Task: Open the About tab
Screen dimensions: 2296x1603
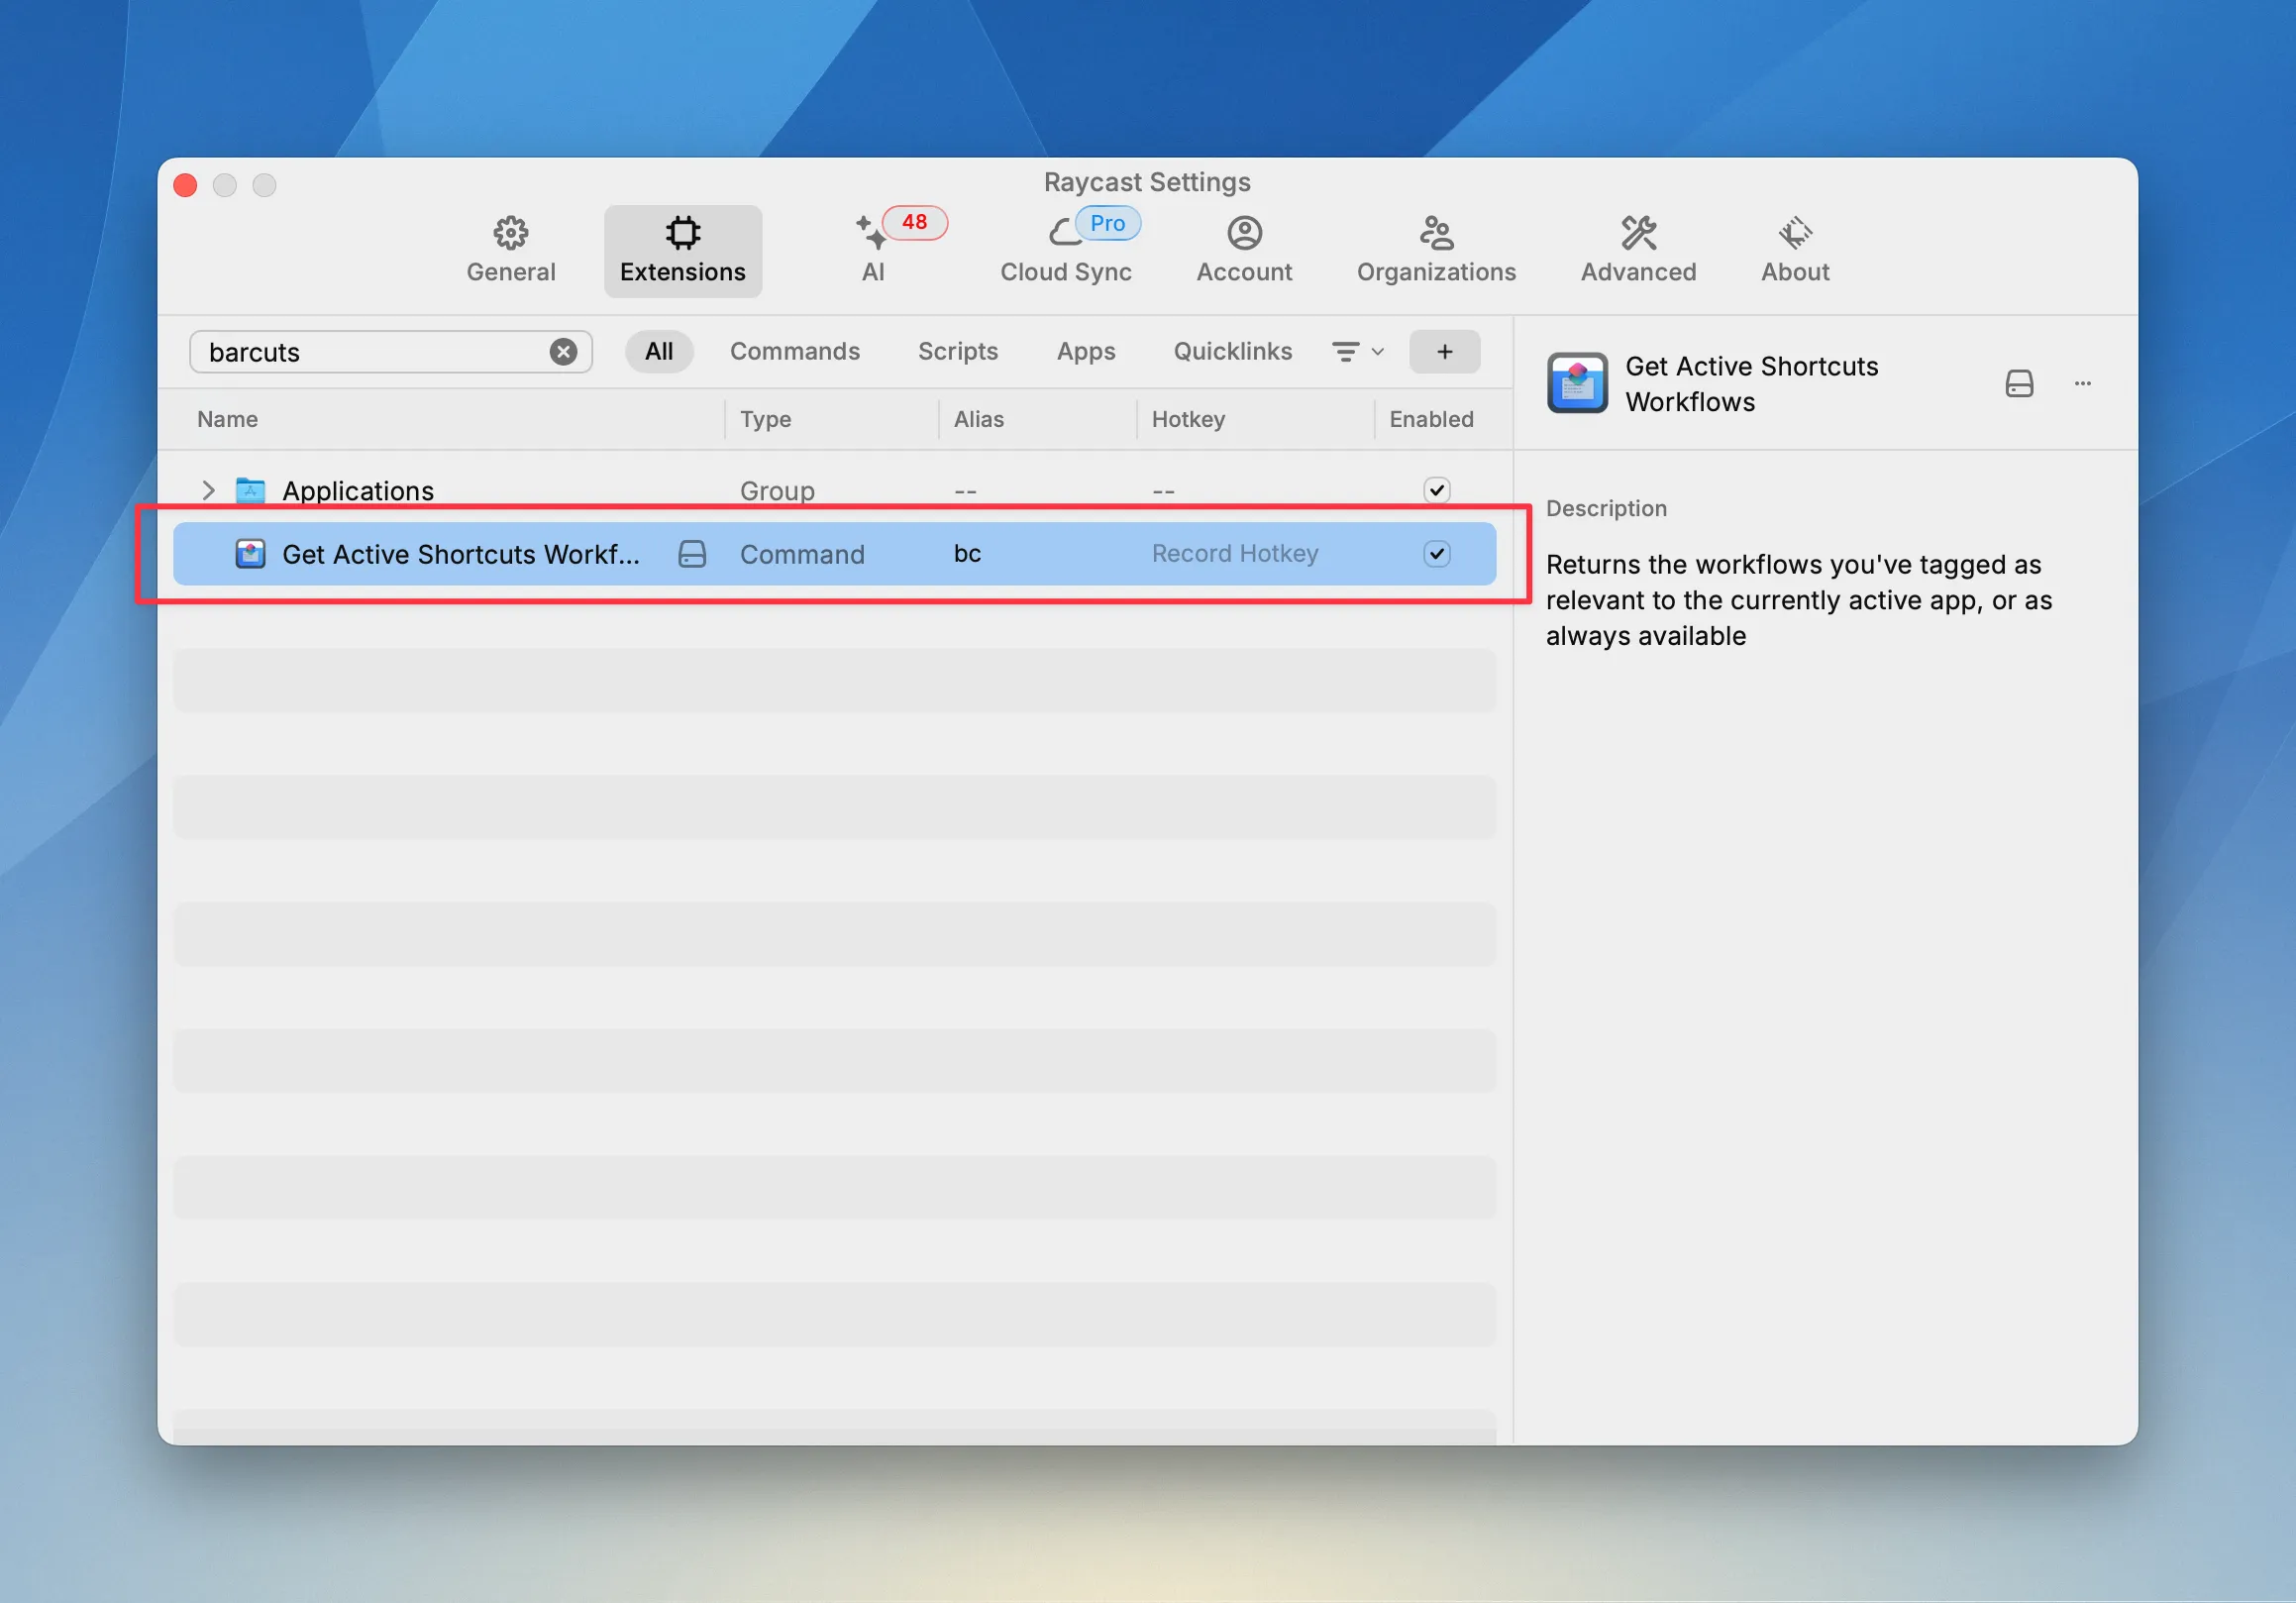Action: (x=1795, y=250)
